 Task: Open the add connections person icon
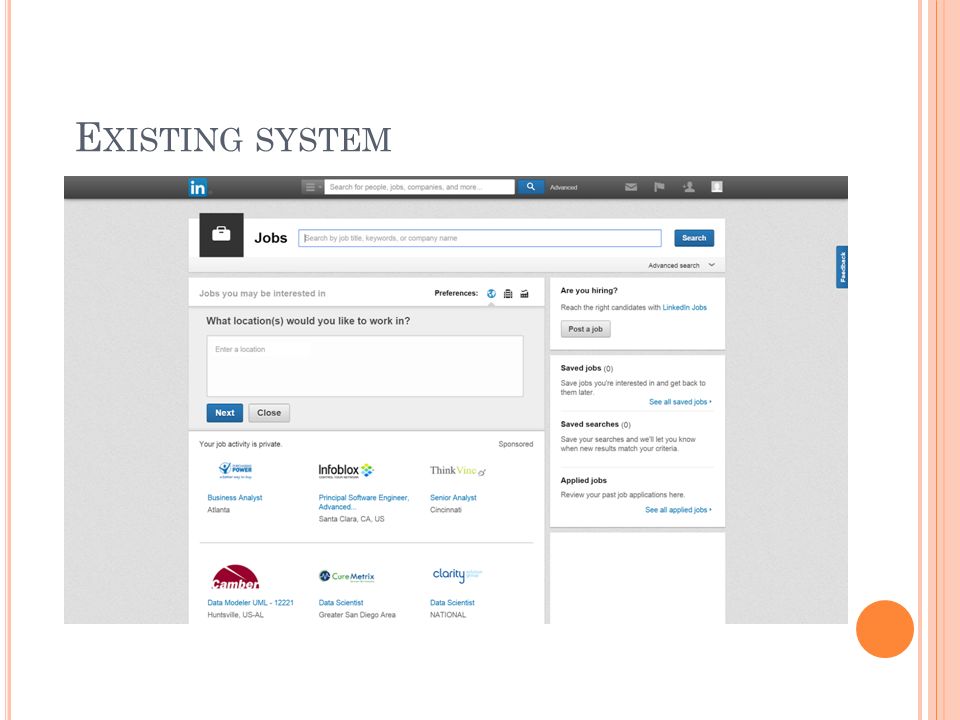689,187
